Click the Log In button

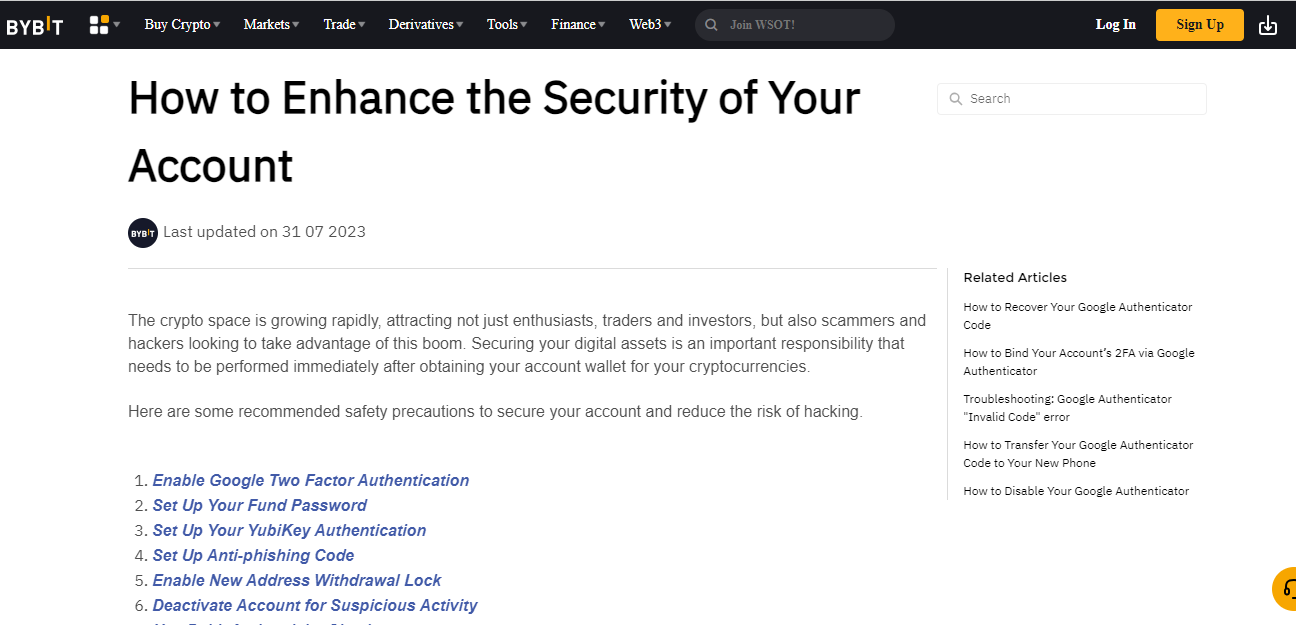pos(1116,25)
